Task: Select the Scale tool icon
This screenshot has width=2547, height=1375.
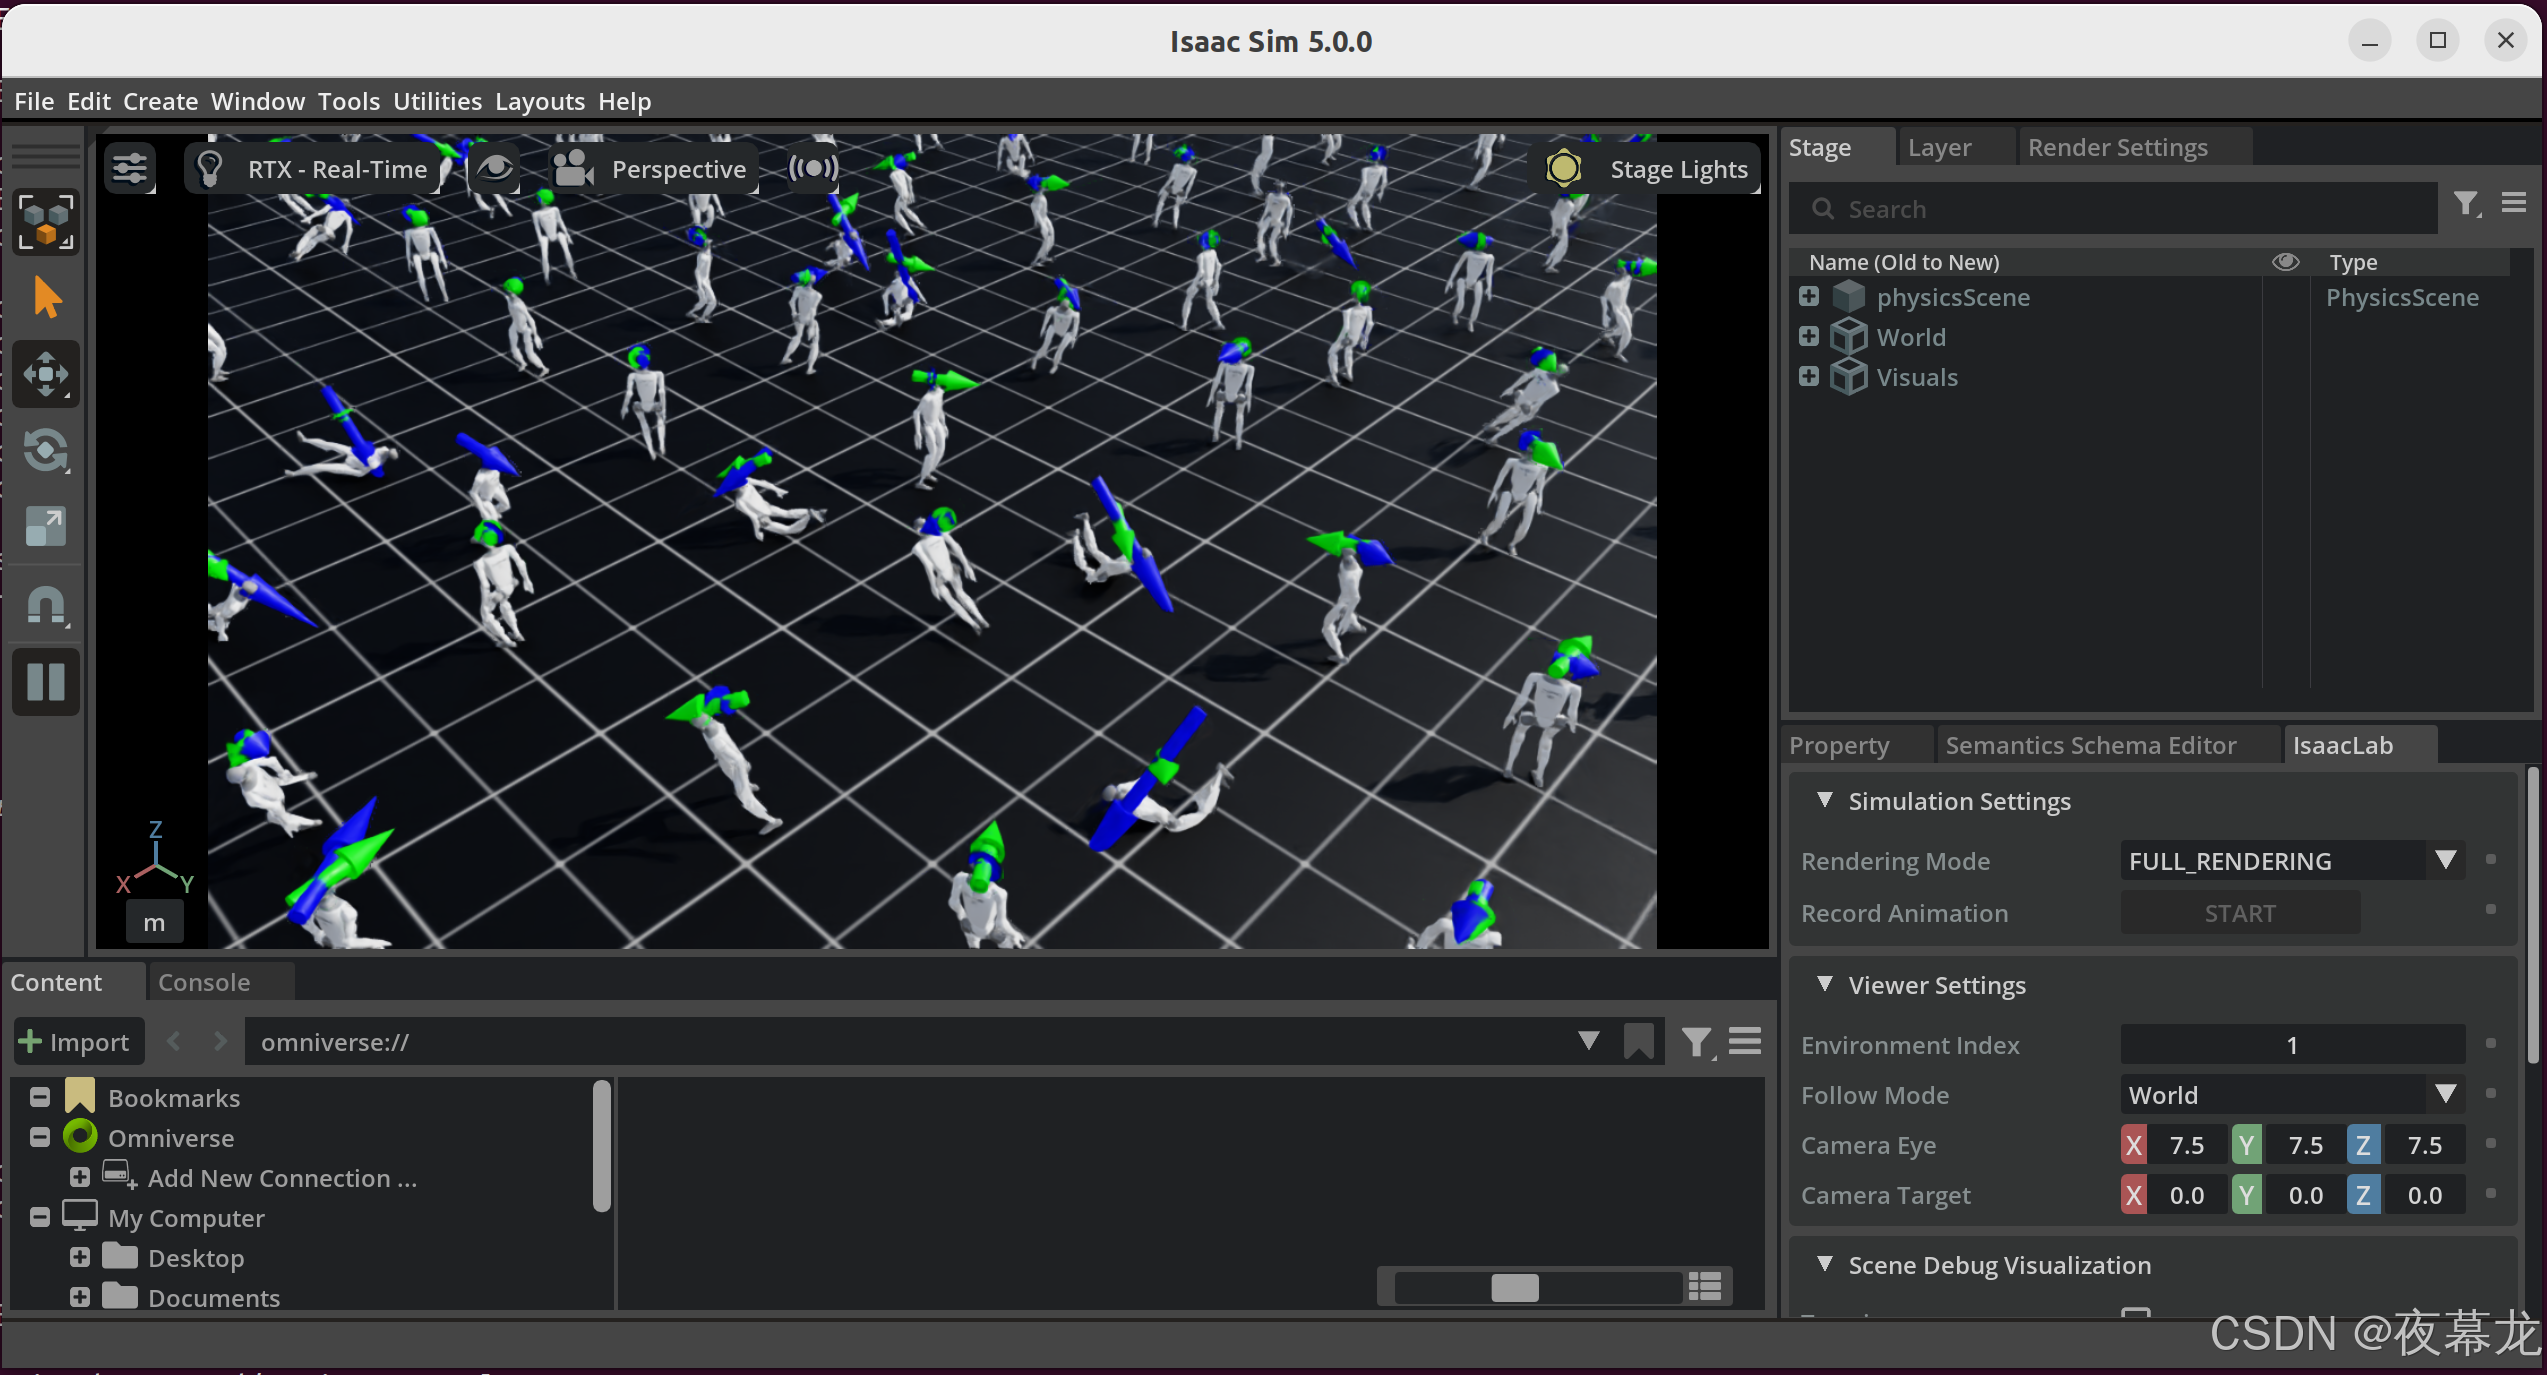Action: click(46, 527)
